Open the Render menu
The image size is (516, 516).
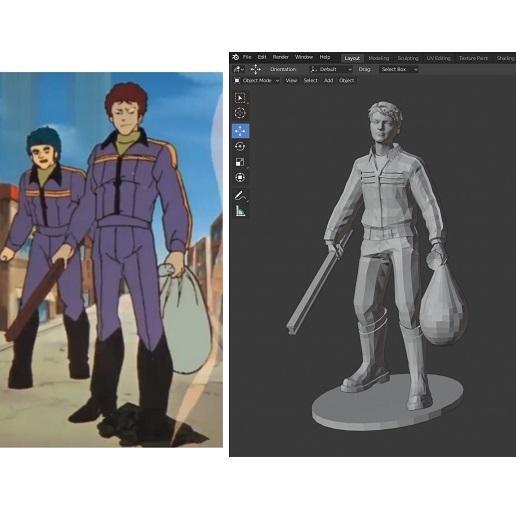(281, 57)
